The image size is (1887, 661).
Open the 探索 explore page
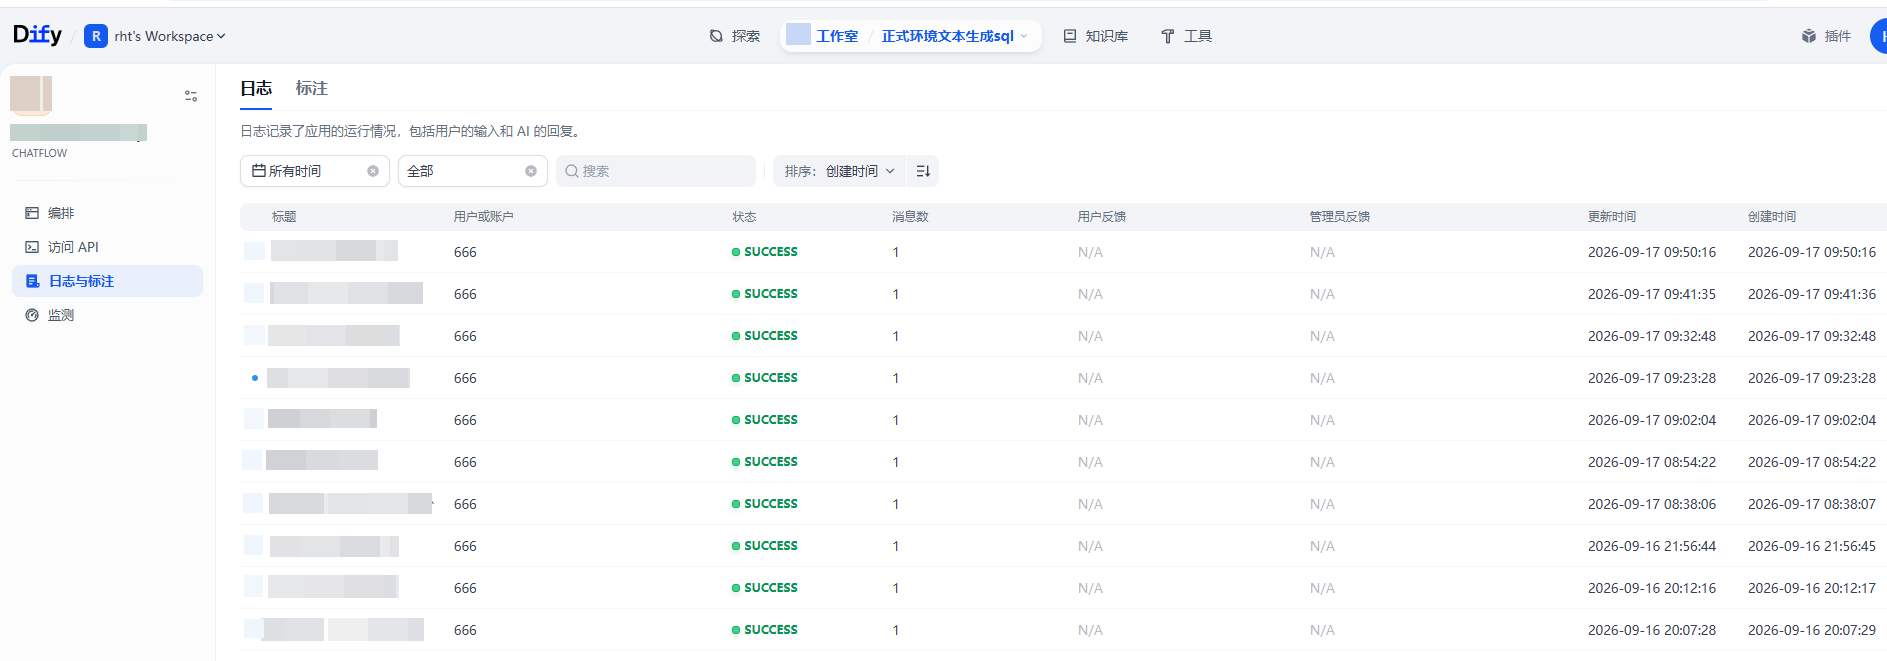pos(735,36)
